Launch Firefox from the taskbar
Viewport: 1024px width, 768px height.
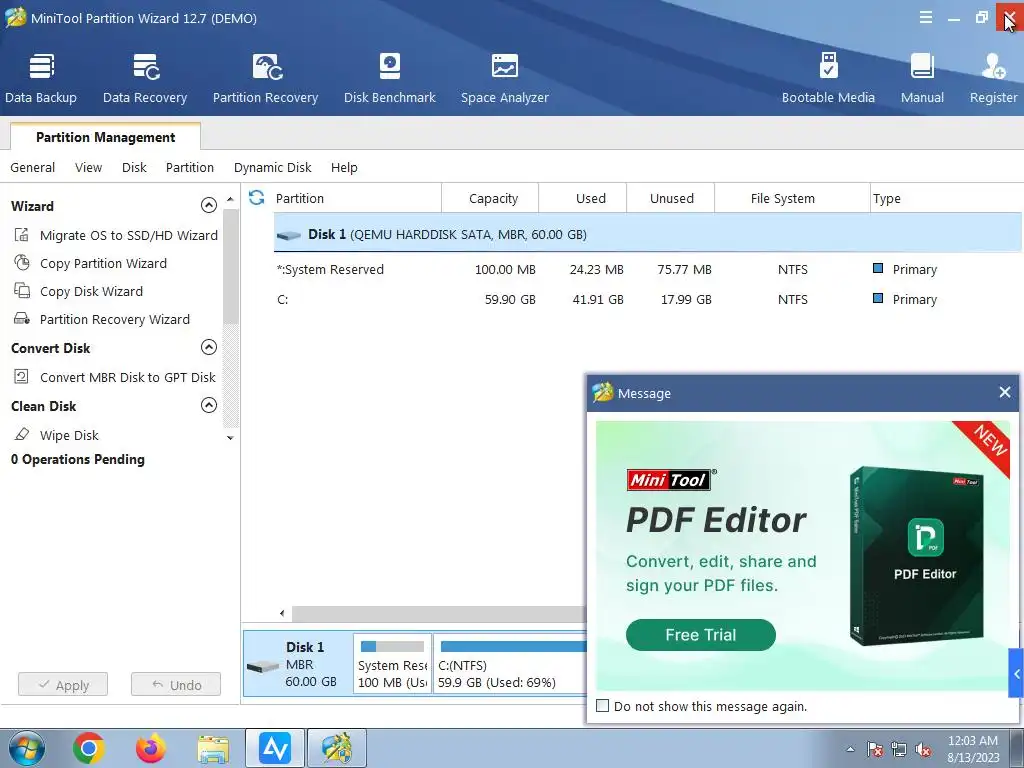(151, 748)
